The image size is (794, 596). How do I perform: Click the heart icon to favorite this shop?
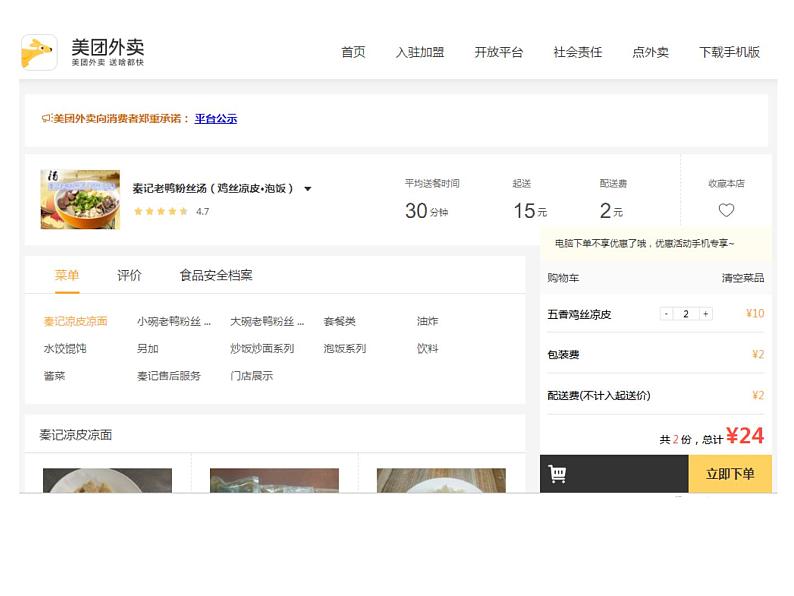pyautogui.click(x=726, y=210)
